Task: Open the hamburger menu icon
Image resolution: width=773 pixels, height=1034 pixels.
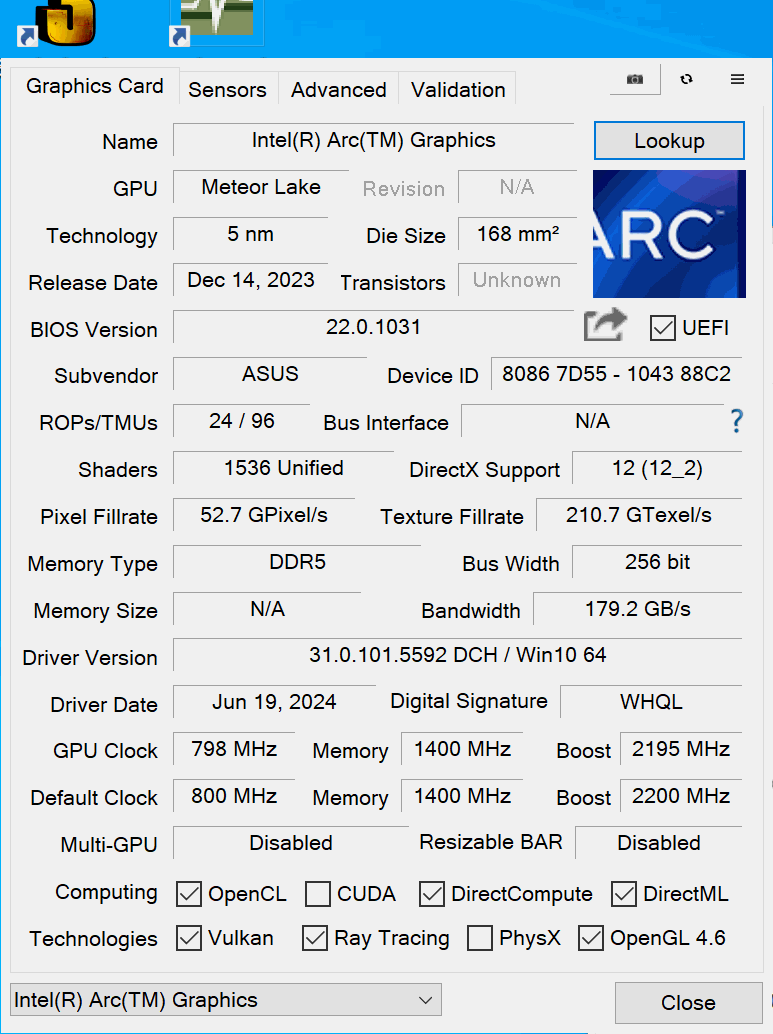Action: pyautogui.click(x=737, y=79)
